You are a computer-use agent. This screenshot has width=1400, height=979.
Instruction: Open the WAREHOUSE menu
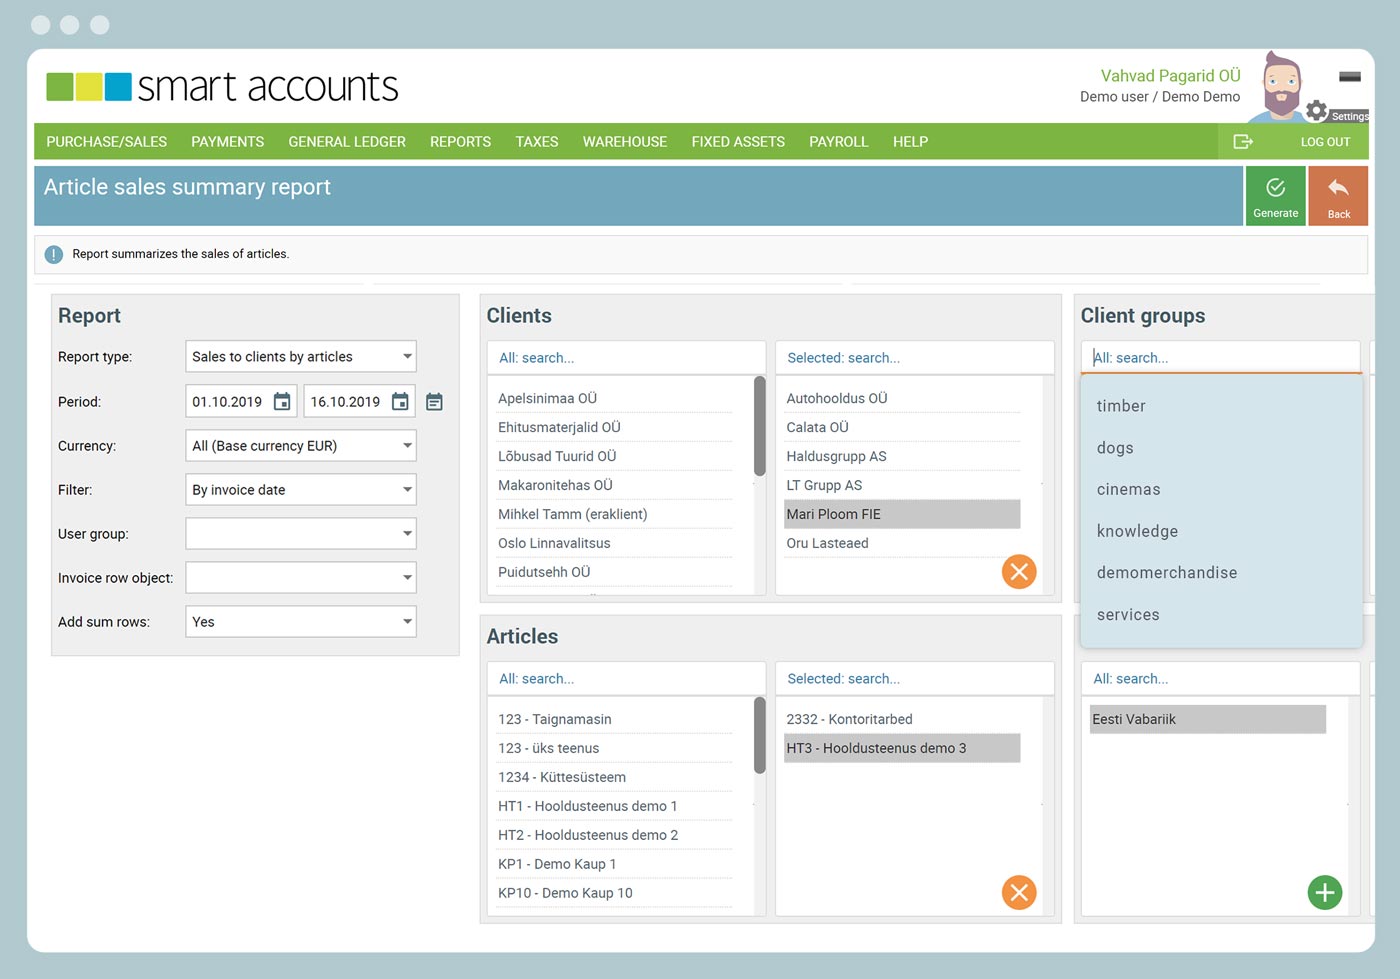625,142
